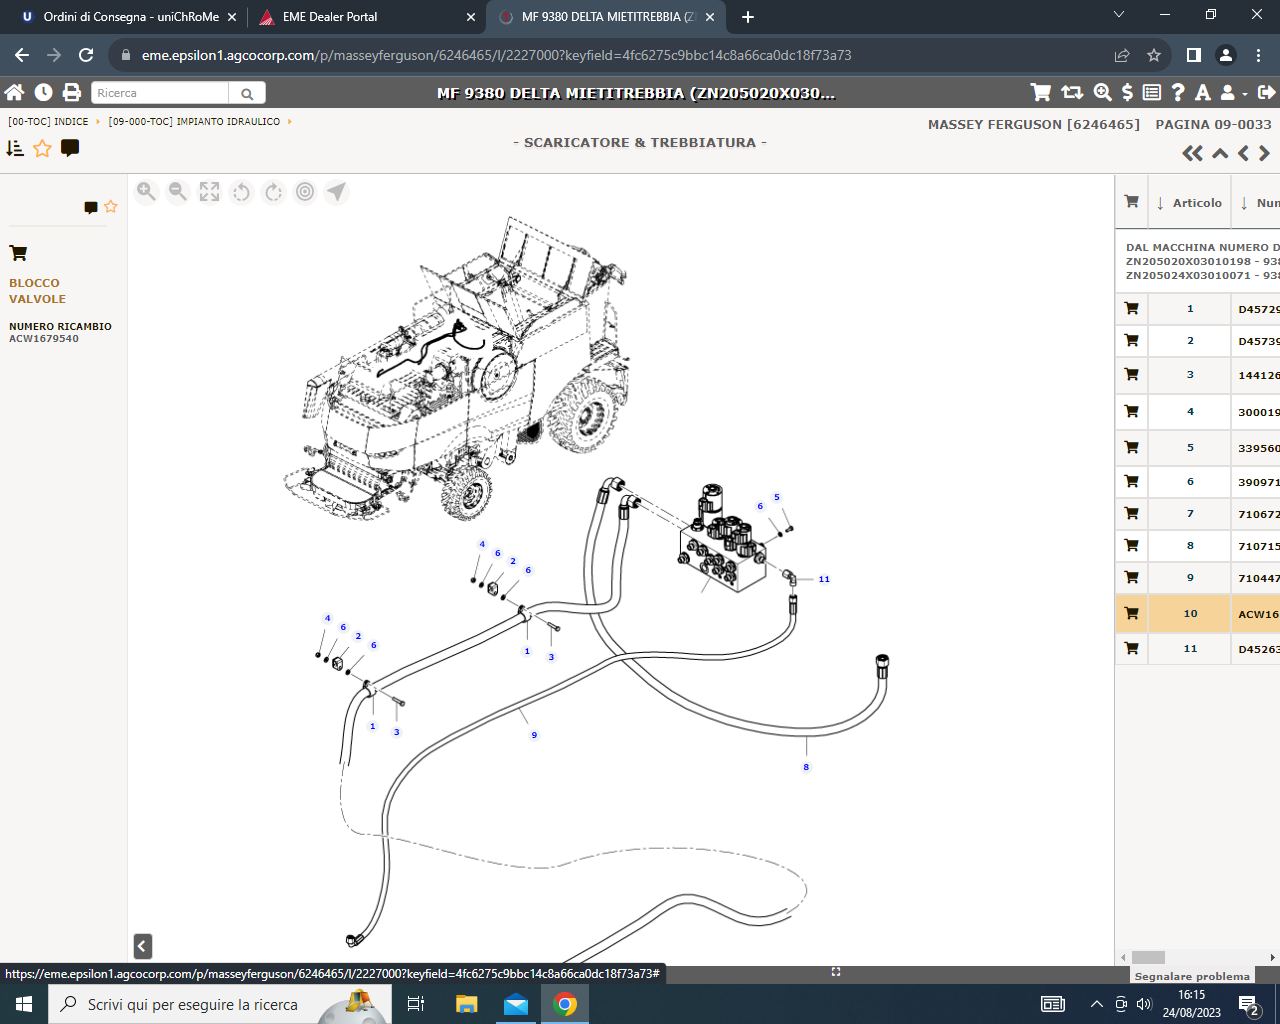
Task: Collapse the panel with left chevron button
Action: pos(143,946)
